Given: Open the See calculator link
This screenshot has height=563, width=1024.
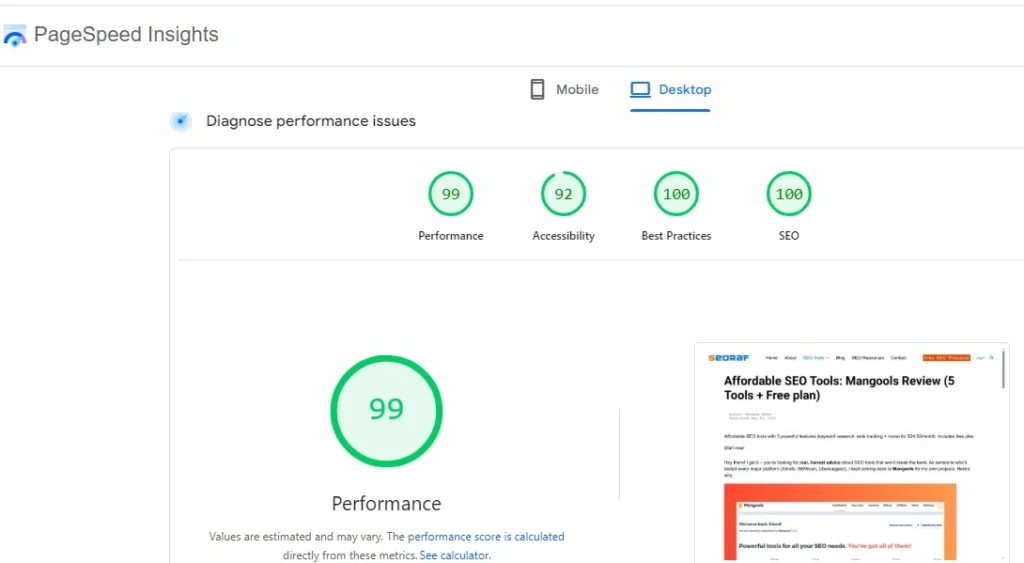Looking at the screenshot, I should pos(454,555).
